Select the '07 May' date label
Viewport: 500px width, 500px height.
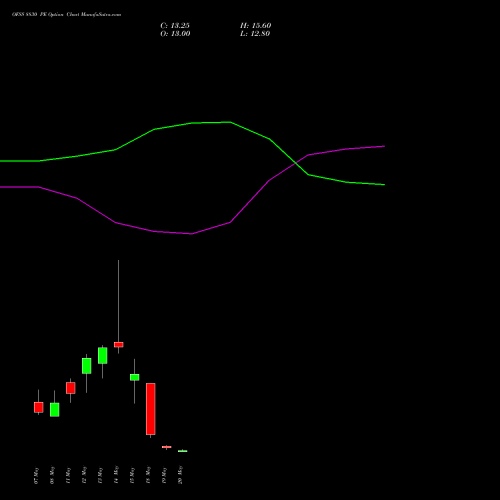click(36, 475)
